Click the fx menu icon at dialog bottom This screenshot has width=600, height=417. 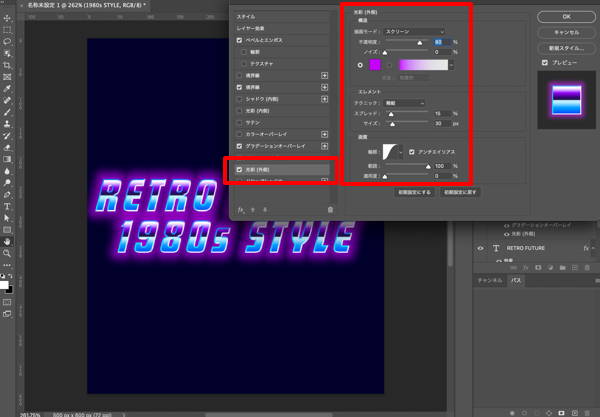tap(241, 210)
